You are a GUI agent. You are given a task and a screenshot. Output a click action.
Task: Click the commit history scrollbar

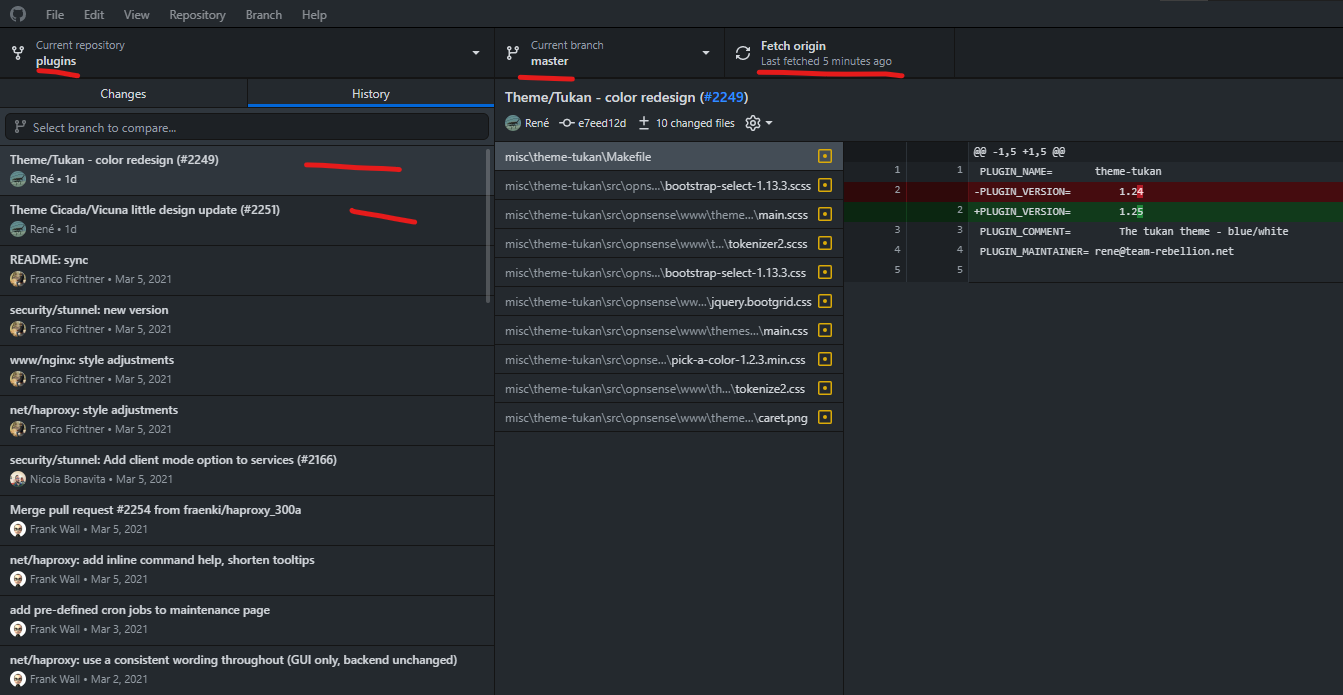[489, 225]
